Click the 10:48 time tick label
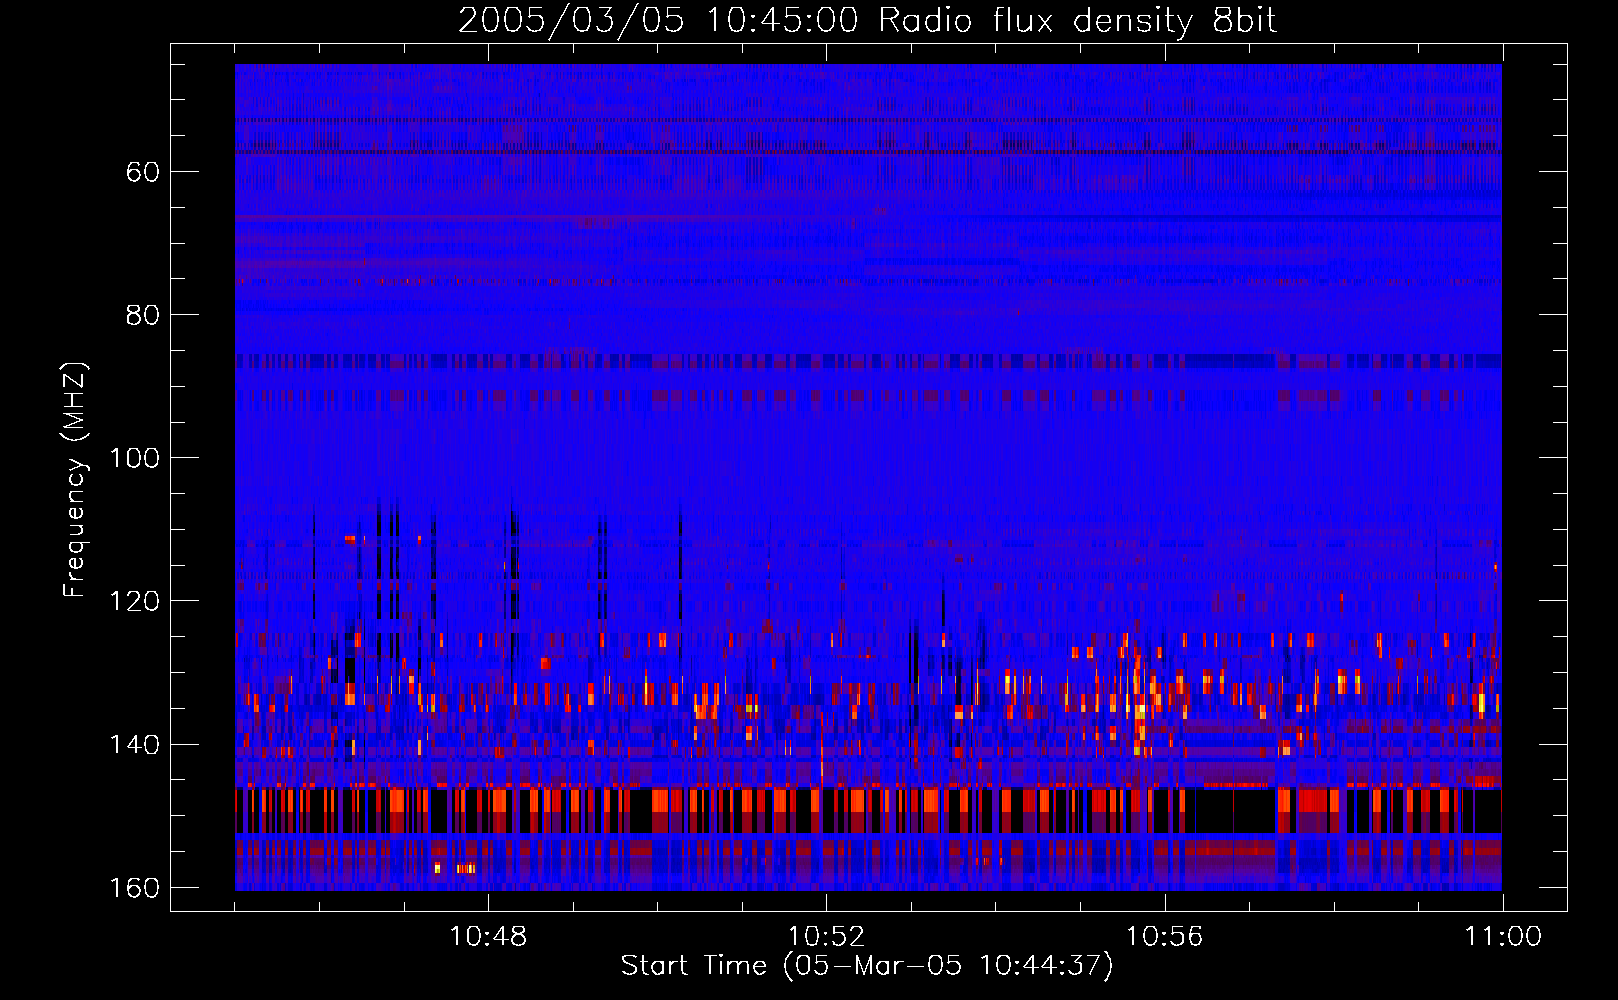1618x1000 pixels. pos(488,937)
